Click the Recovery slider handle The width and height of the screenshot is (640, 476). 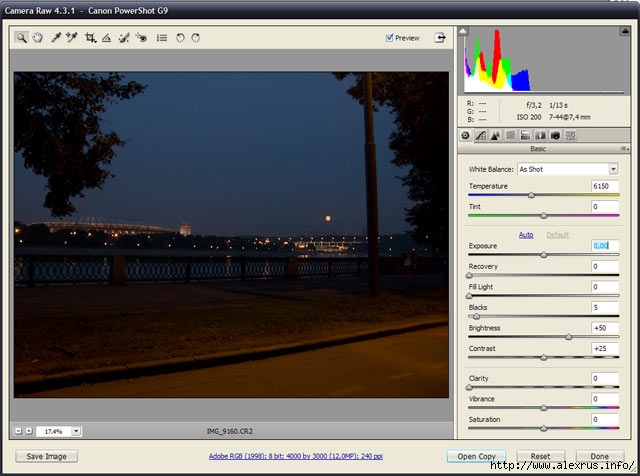click(x=469, y=276)
